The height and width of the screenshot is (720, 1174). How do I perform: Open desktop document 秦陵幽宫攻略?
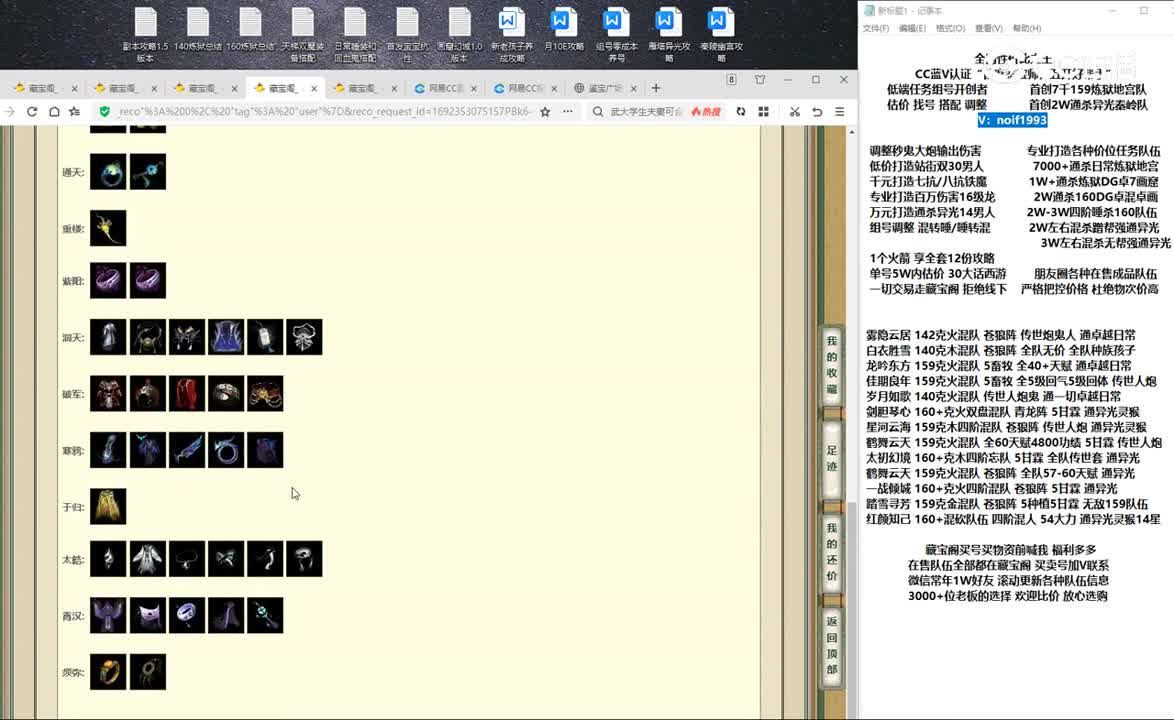(721, 34)
